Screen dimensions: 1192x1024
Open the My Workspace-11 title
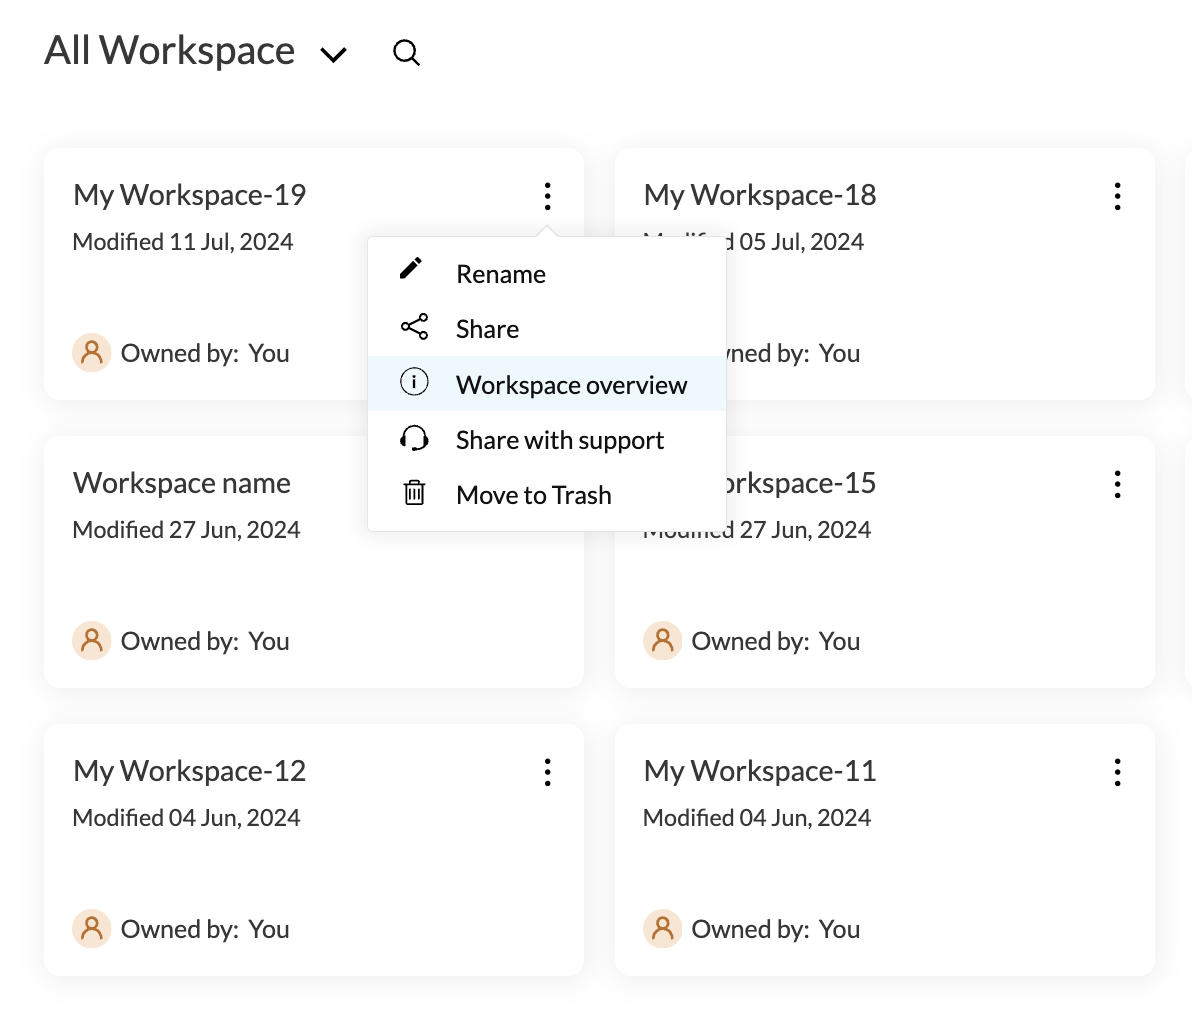[x=760, y=771]
